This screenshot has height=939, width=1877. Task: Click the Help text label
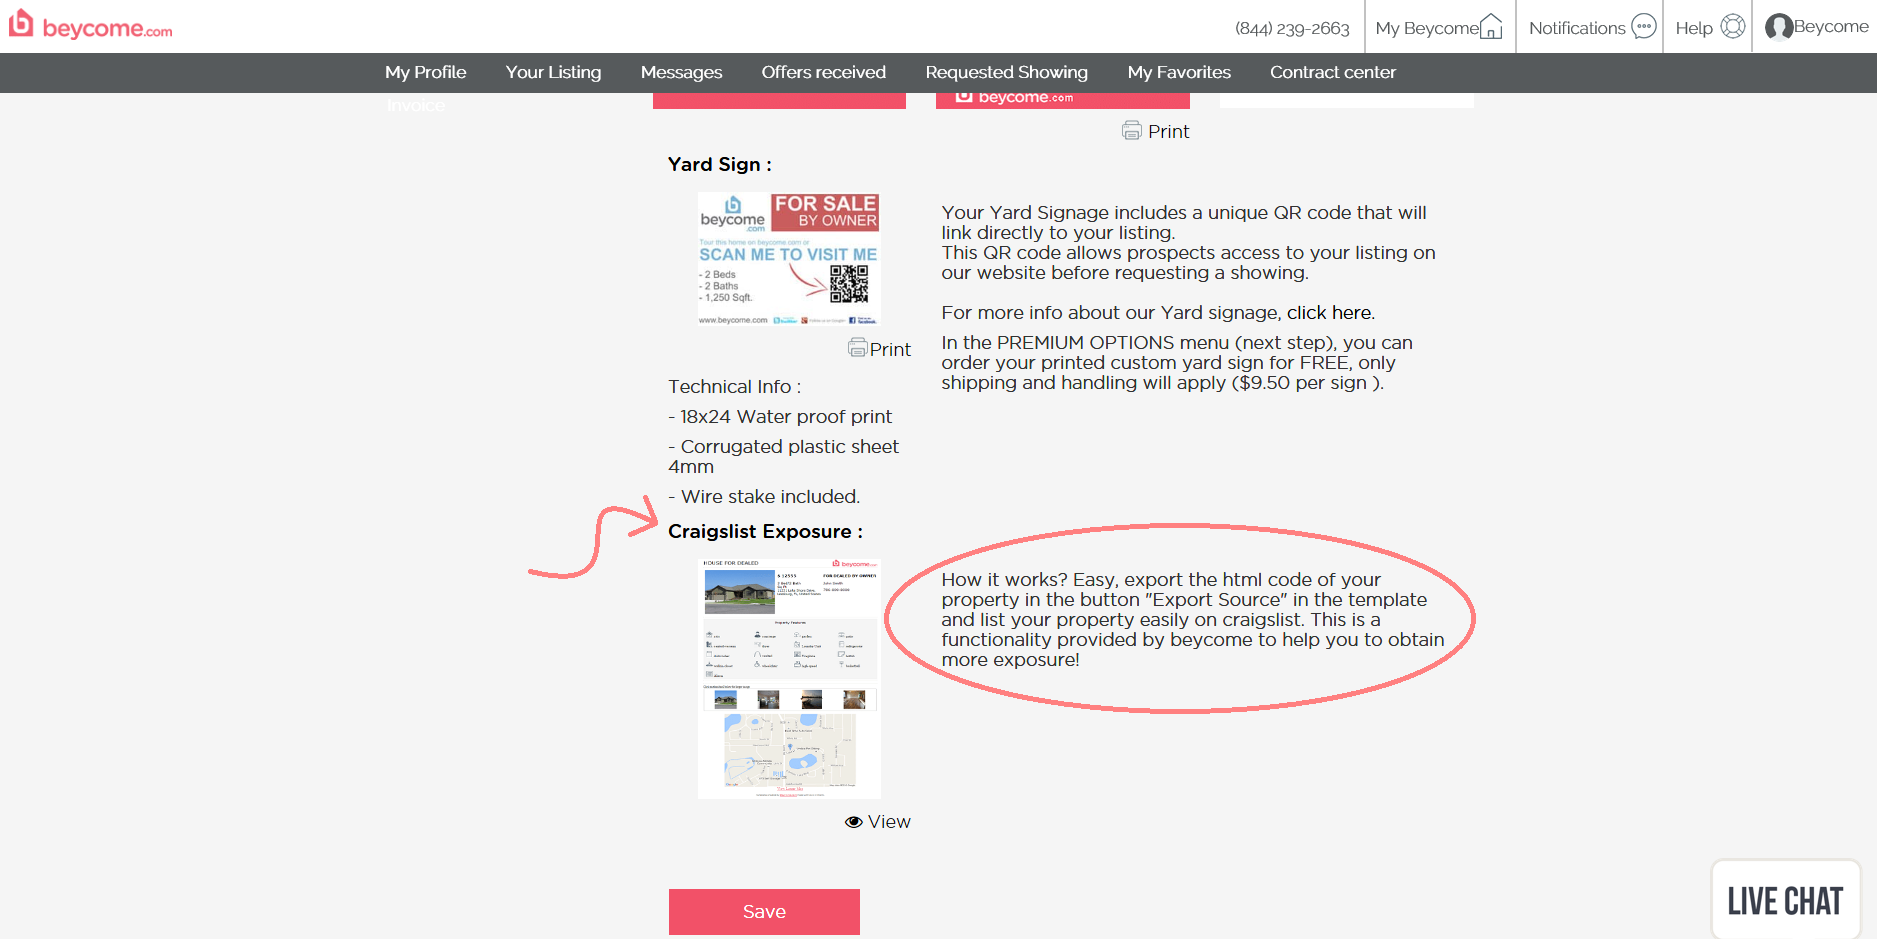tap(1694, 28)
